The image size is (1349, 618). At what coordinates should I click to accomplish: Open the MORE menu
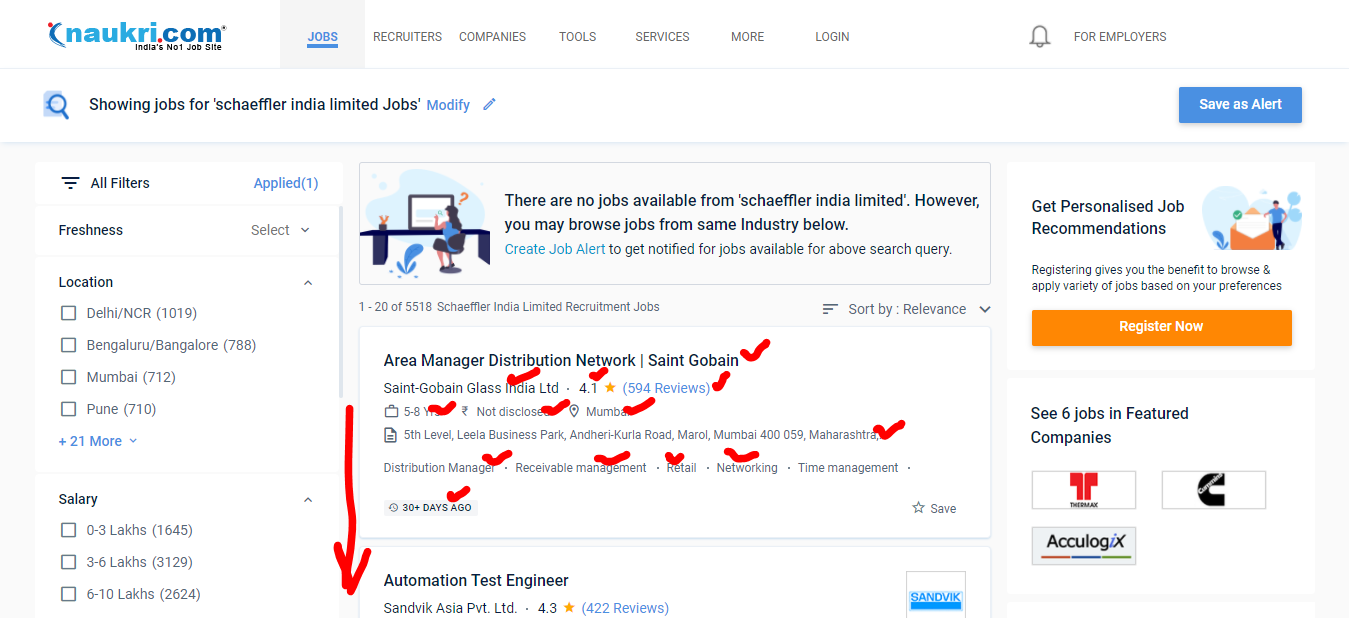(x=747, y=37)
